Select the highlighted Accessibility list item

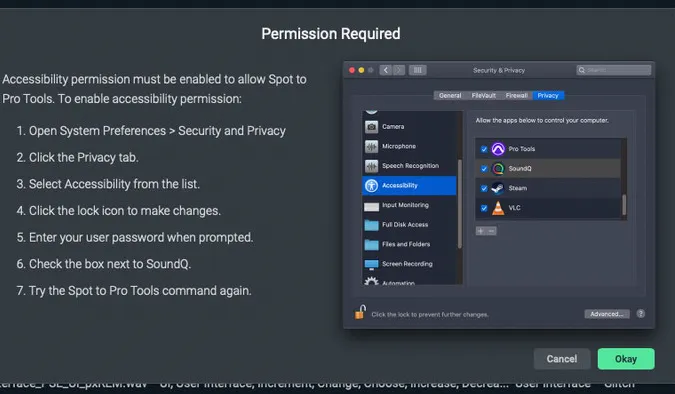point(409,186)
